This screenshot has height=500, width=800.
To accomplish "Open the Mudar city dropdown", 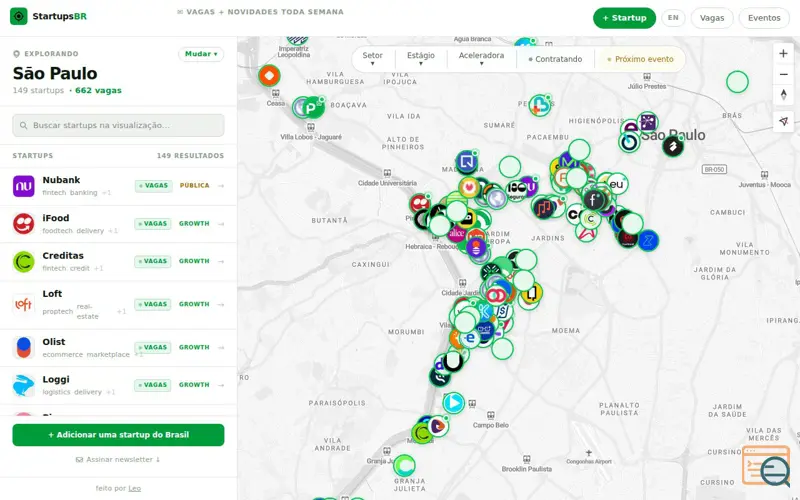I will 201,54.
